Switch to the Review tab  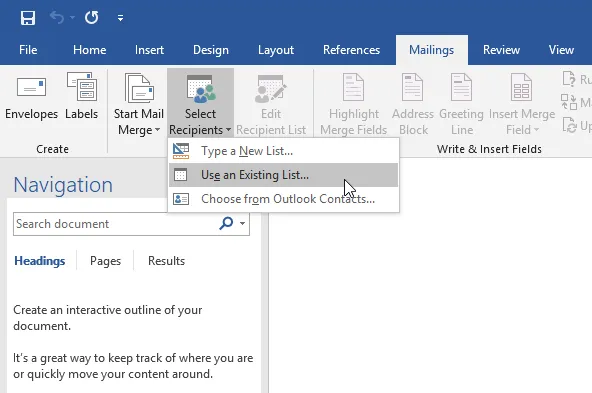[501, 50]
